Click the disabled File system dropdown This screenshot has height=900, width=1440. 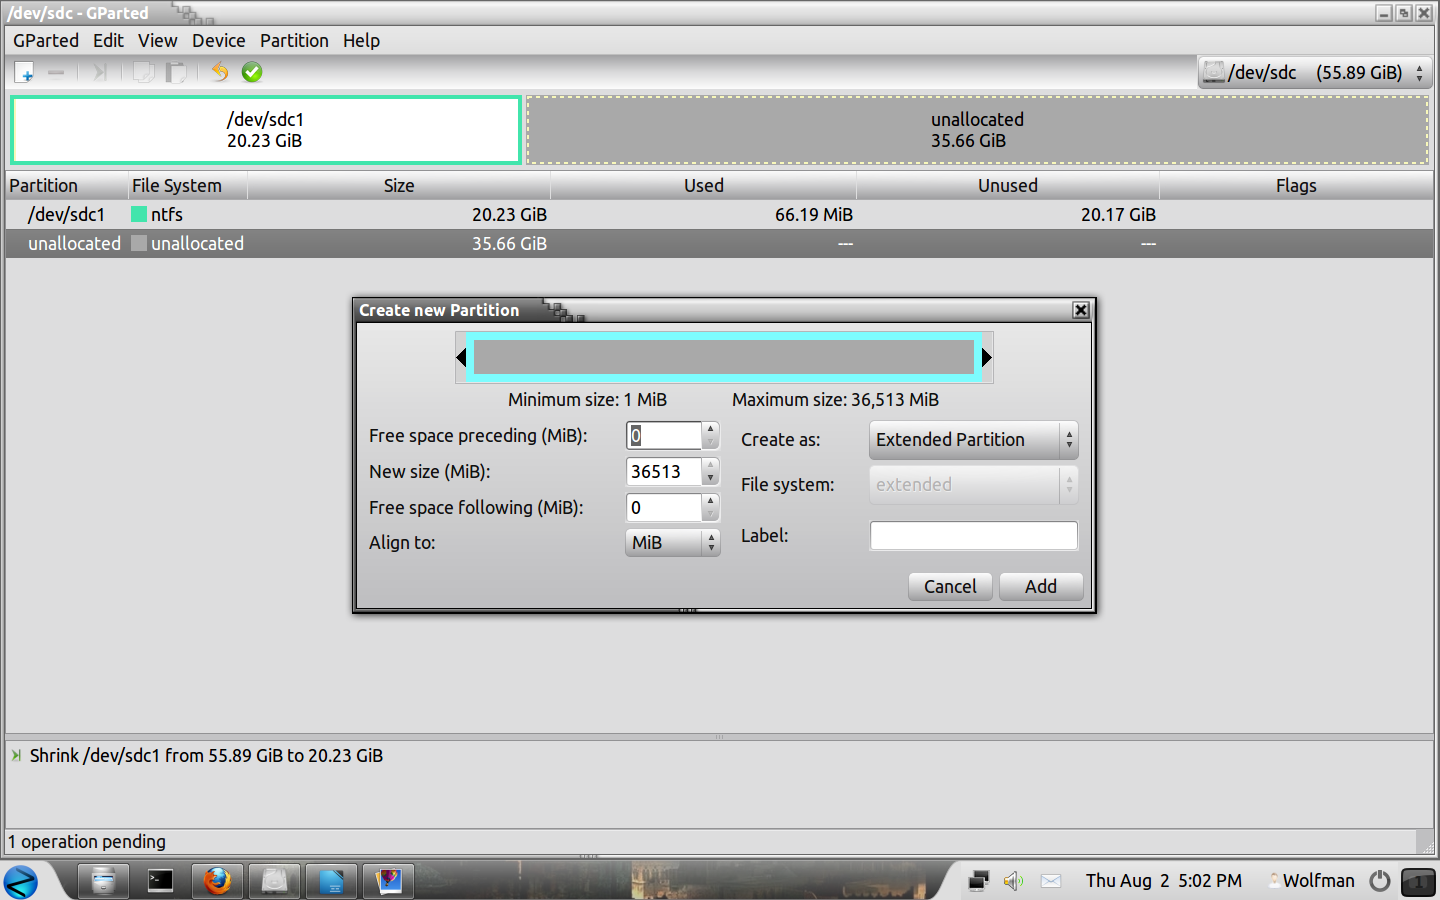(973, 485)
